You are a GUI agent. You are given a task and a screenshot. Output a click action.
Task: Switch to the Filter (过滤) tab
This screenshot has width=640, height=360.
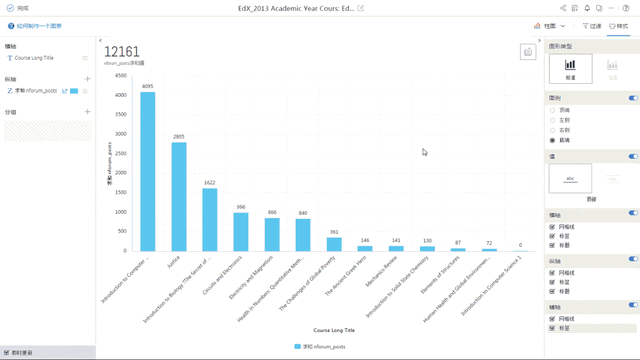tap(592, 26)
